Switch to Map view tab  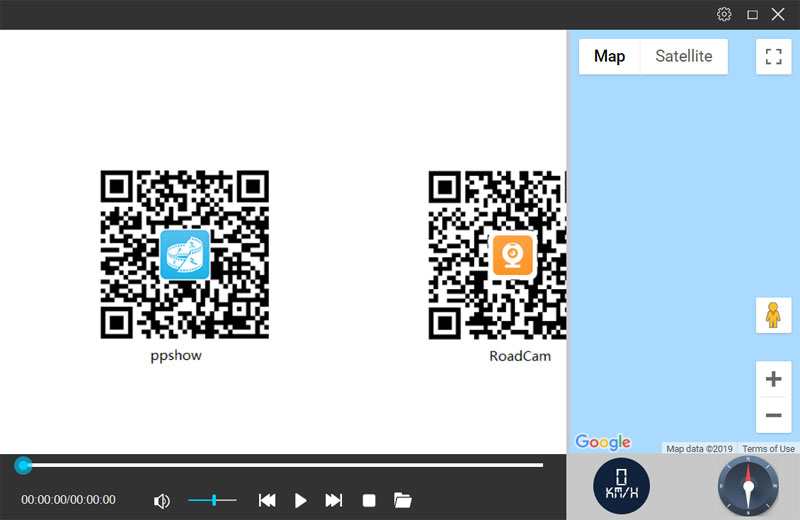pos(609,56)
